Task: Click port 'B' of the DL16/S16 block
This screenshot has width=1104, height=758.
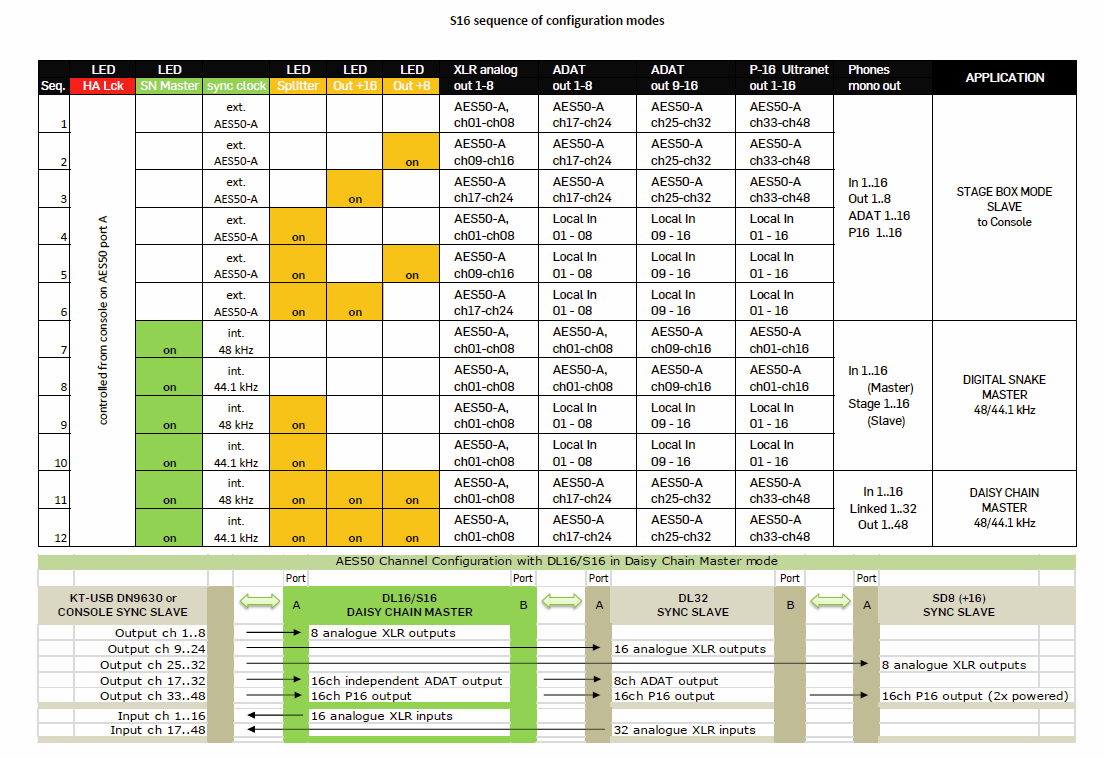Action: [523, 605]
